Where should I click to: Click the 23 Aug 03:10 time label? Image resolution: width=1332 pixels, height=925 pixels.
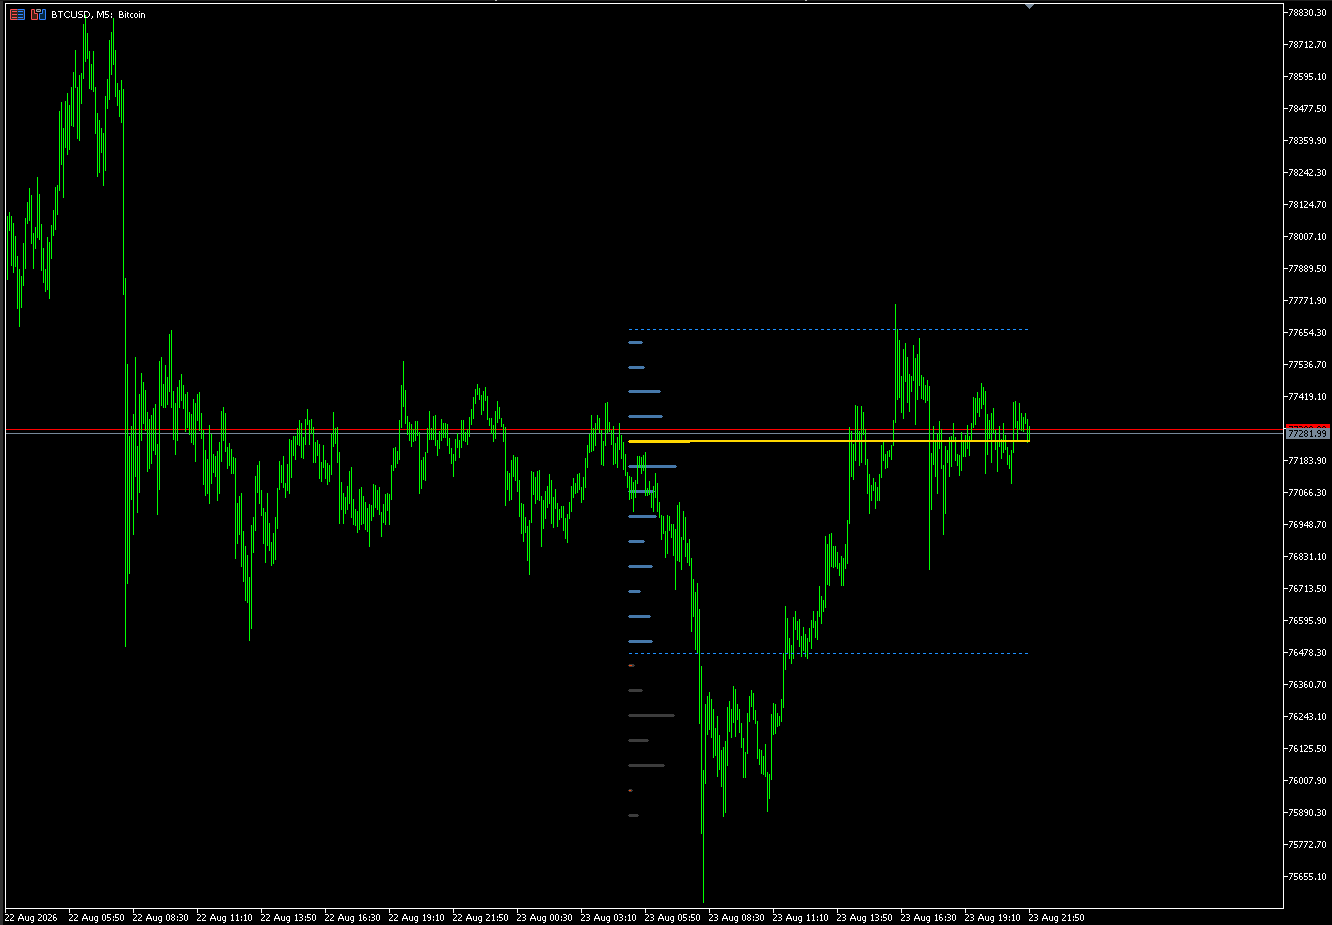point(608,917)
